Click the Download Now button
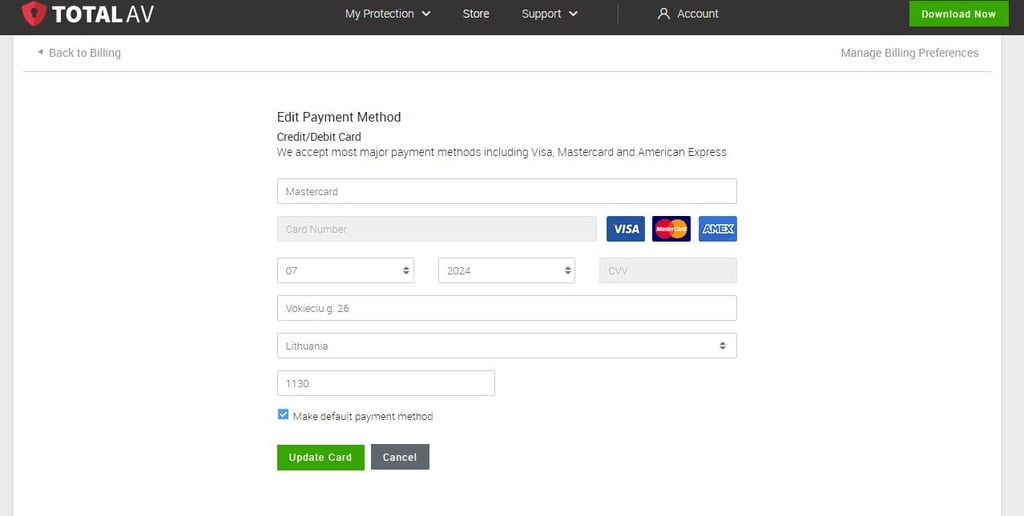 pos(959,14)
